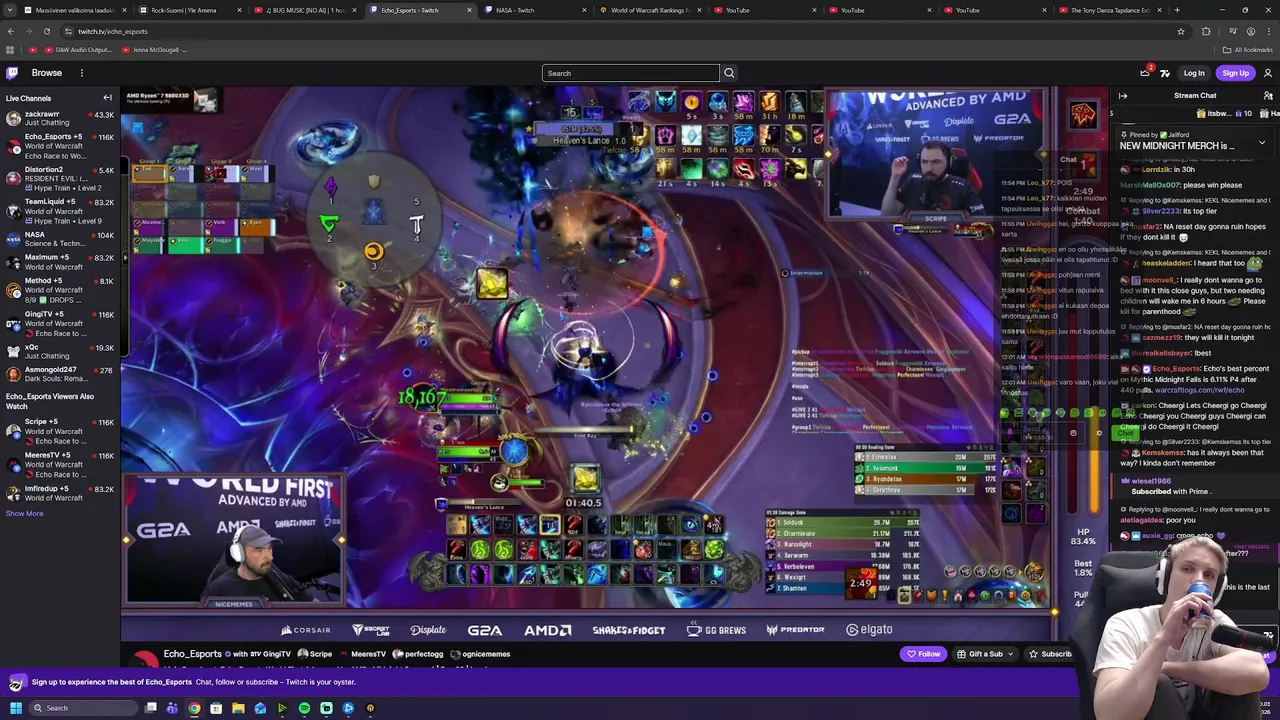
Task: Open ognicememes from stream team list
Action: (x=480, y=654)
